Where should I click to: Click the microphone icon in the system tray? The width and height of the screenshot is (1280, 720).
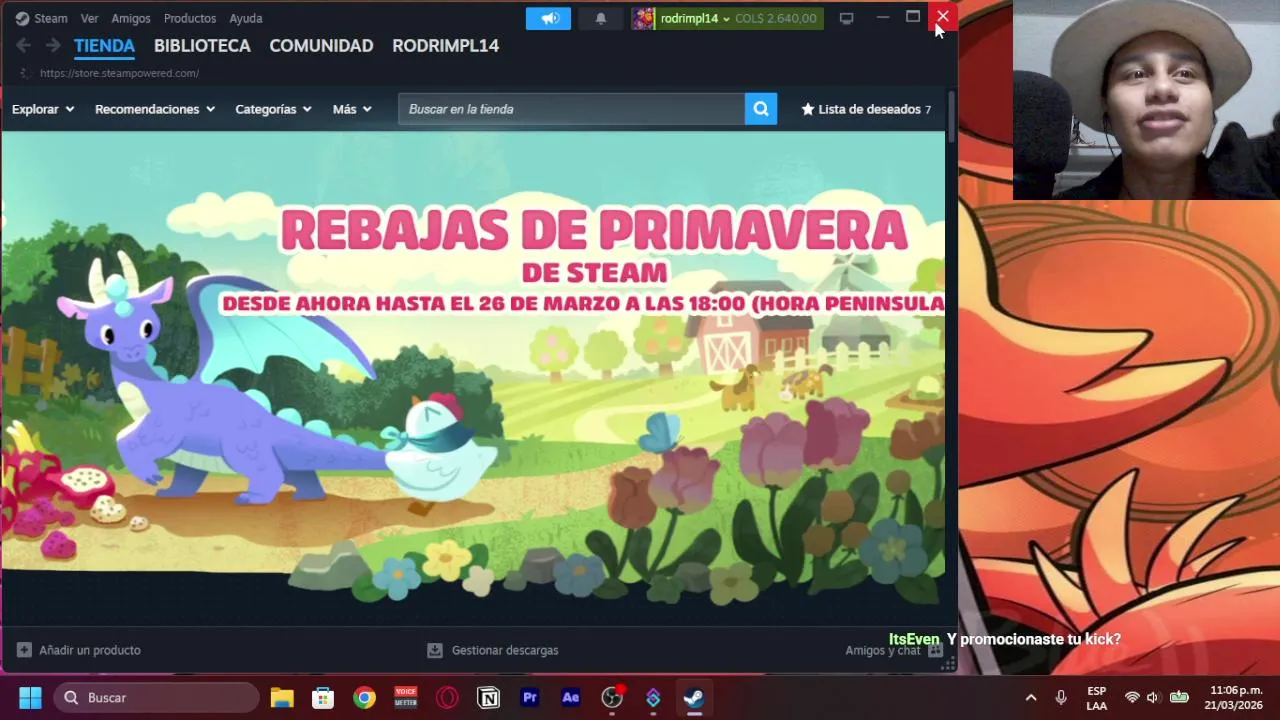[x=1061, y=697]
